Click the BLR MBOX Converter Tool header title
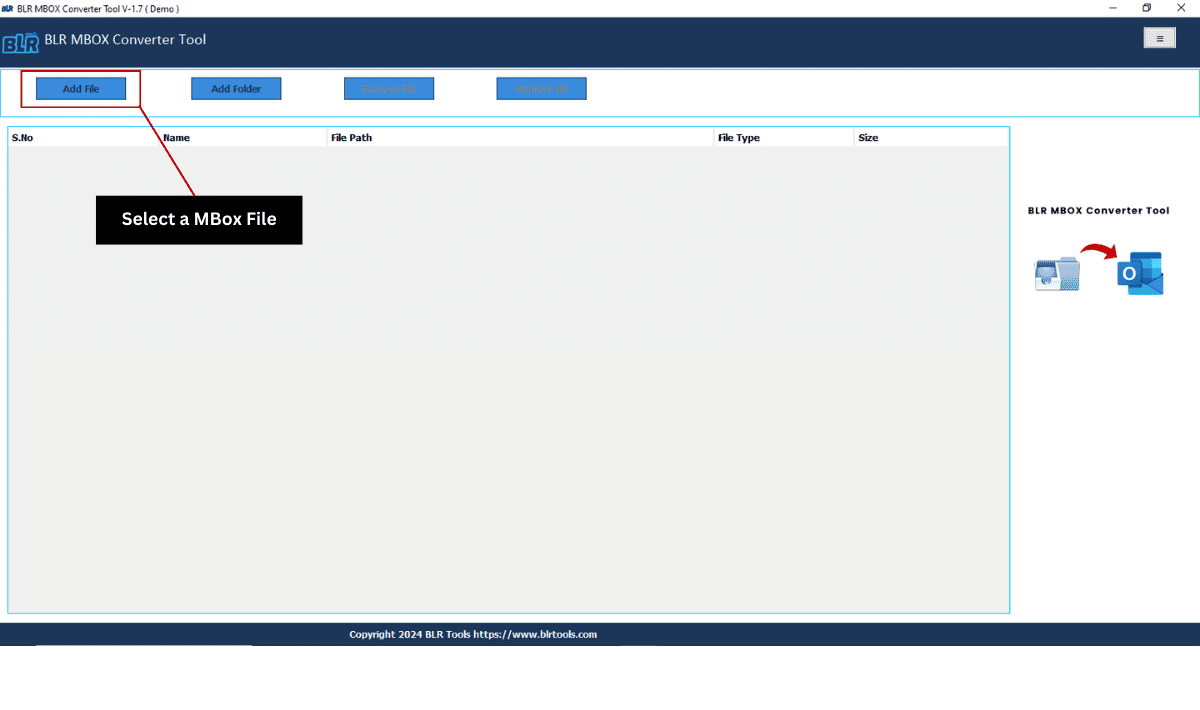The image size is (1200, 710). [x=125, y=40]
